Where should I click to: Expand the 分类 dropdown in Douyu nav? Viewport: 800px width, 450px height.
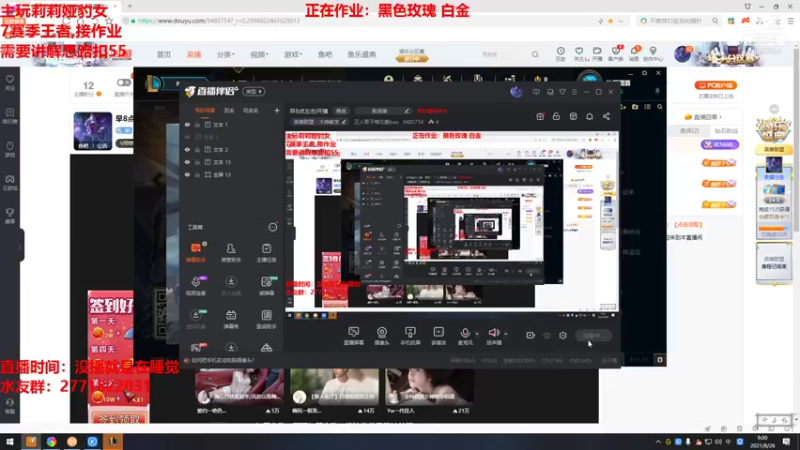pos(226,54)
